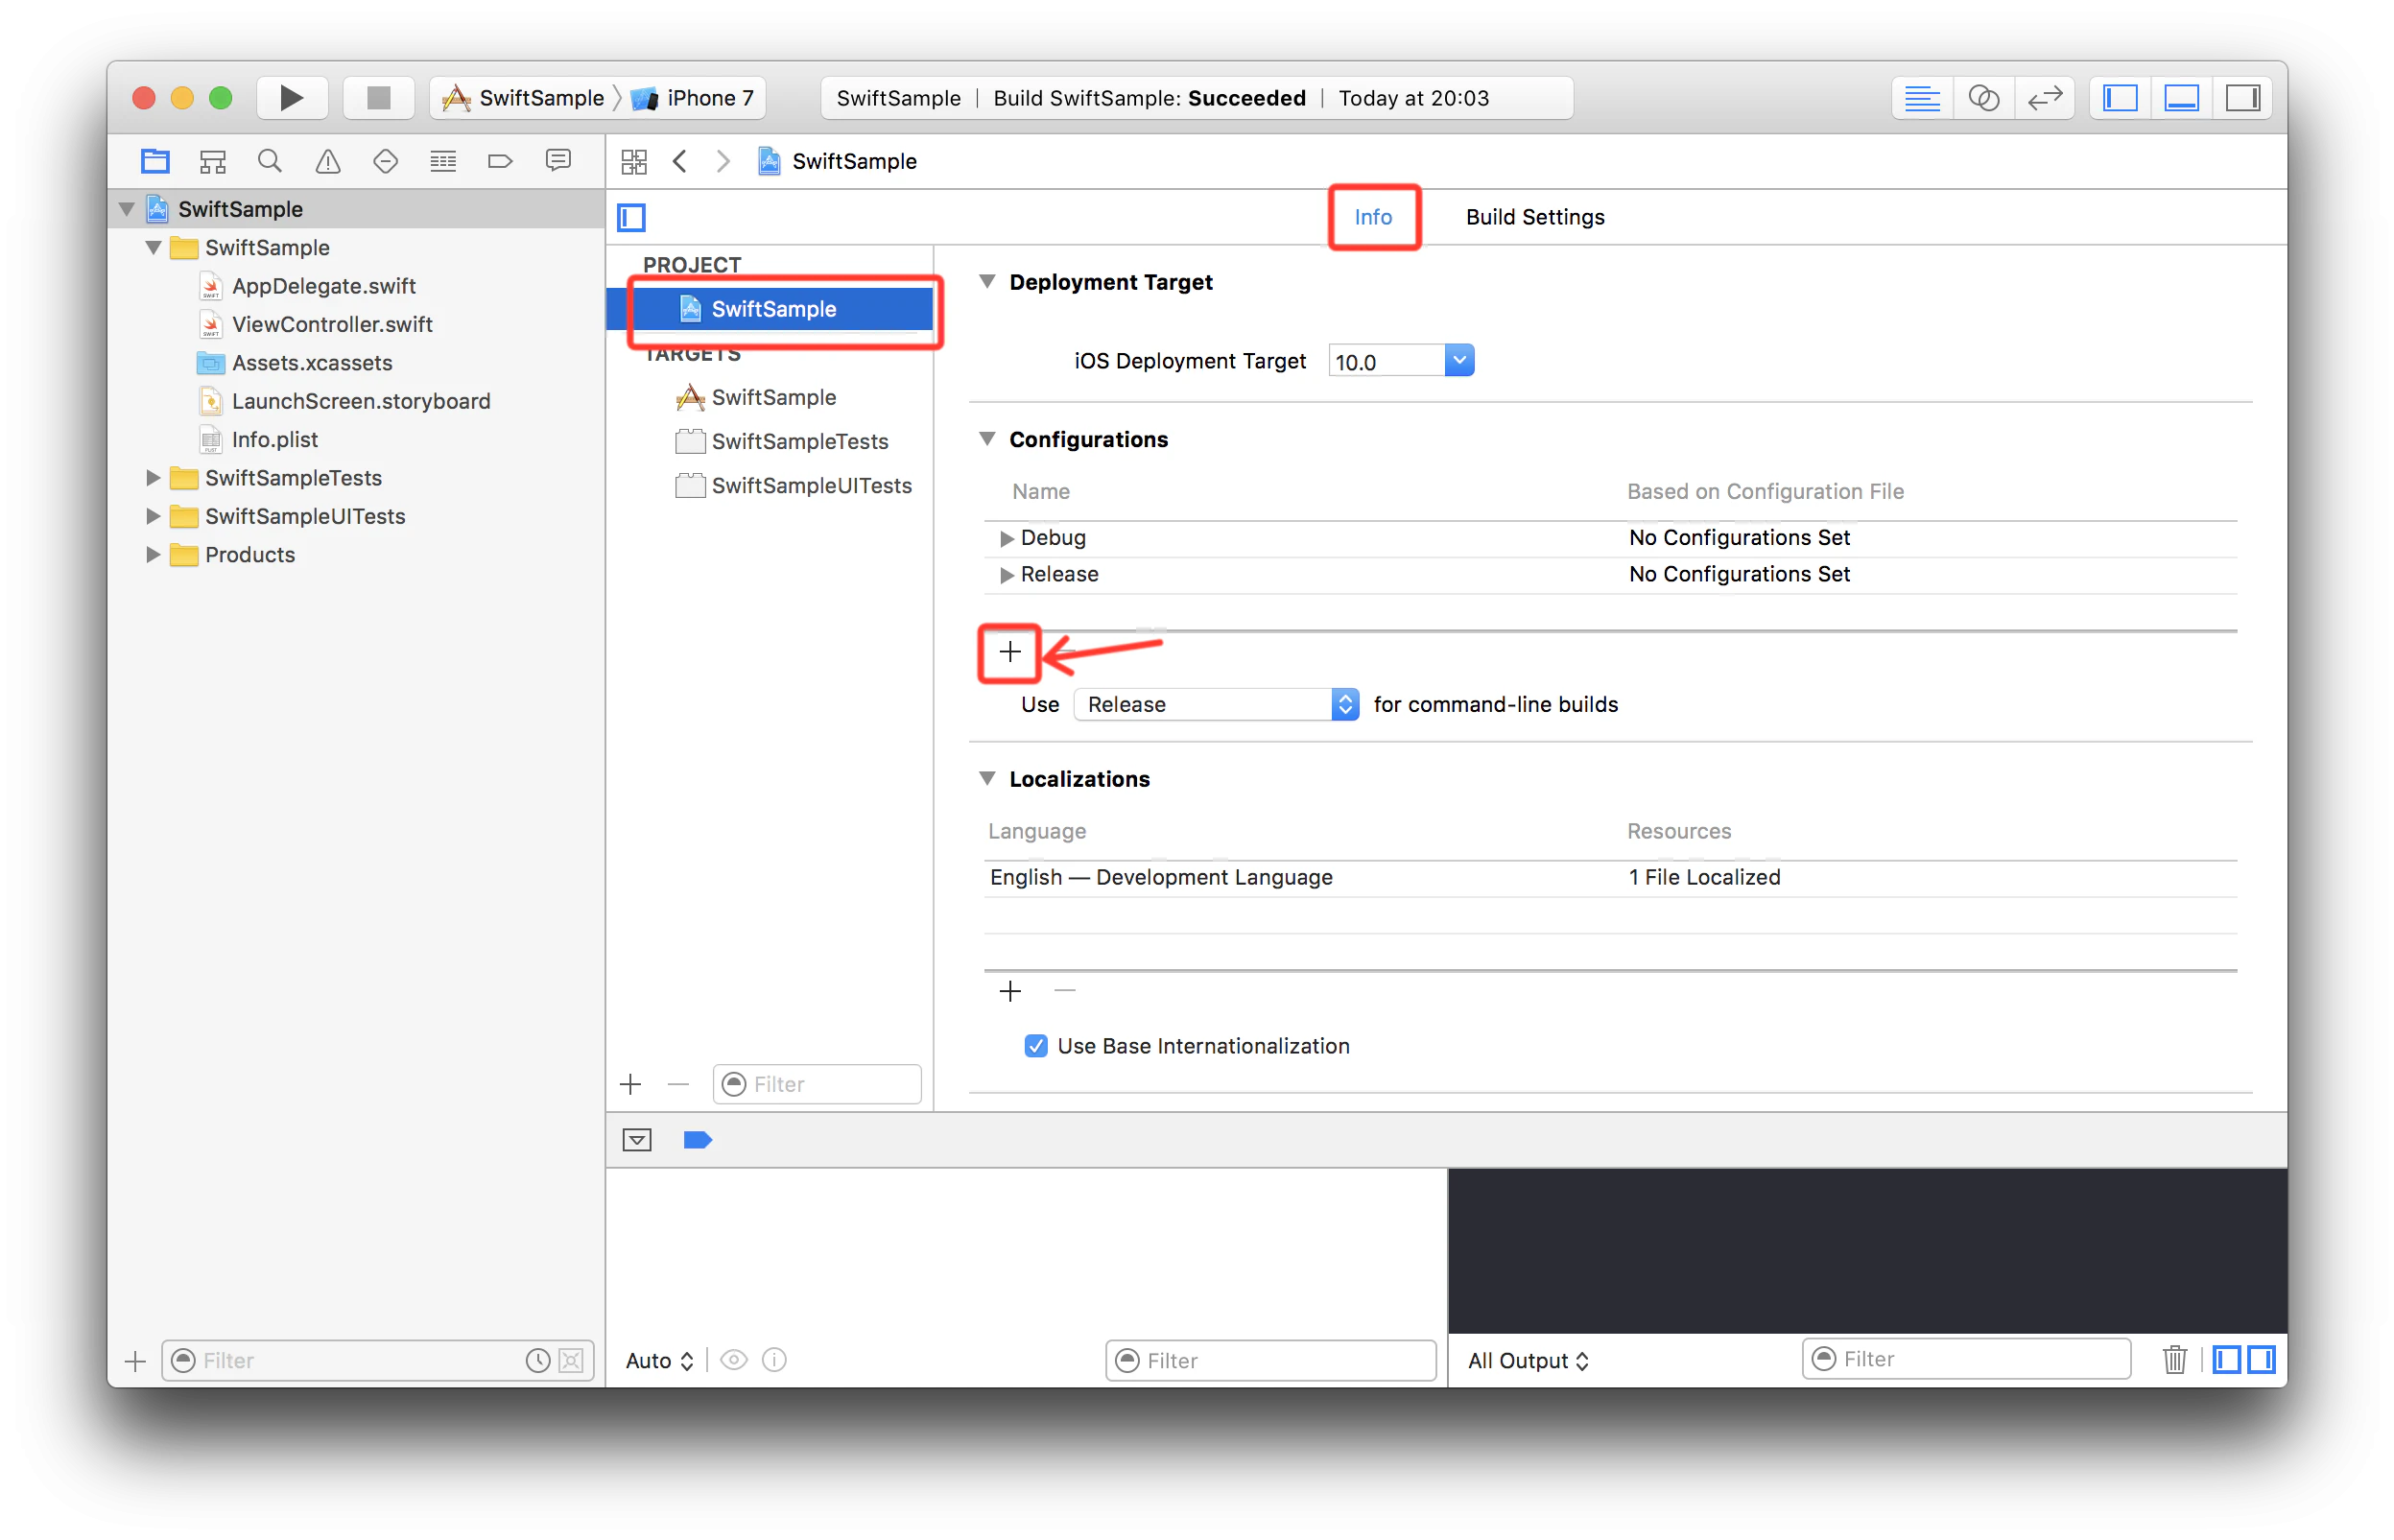Toggle the Debug area visibility
Viewport: 2394px width, 1540px height.
click(x=2181, y=98)
